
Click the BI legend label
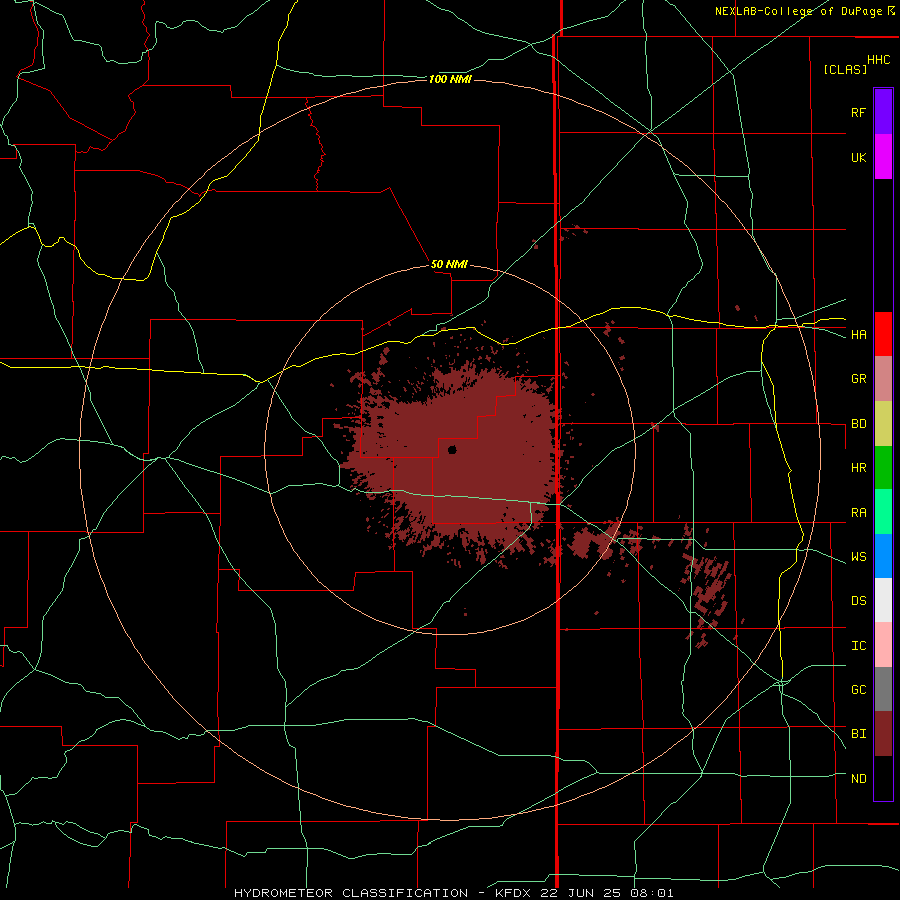click(858, 734)
